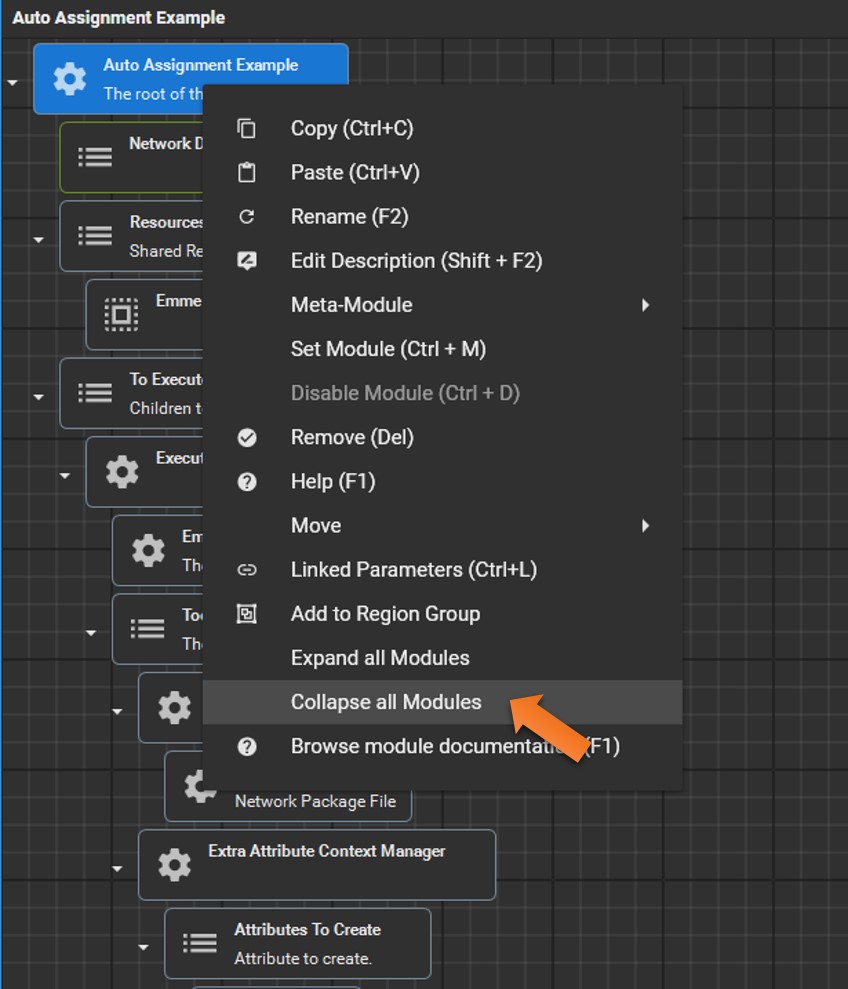Click the Copy icon in context menu

pyautogui.click(x=247, y=129)
